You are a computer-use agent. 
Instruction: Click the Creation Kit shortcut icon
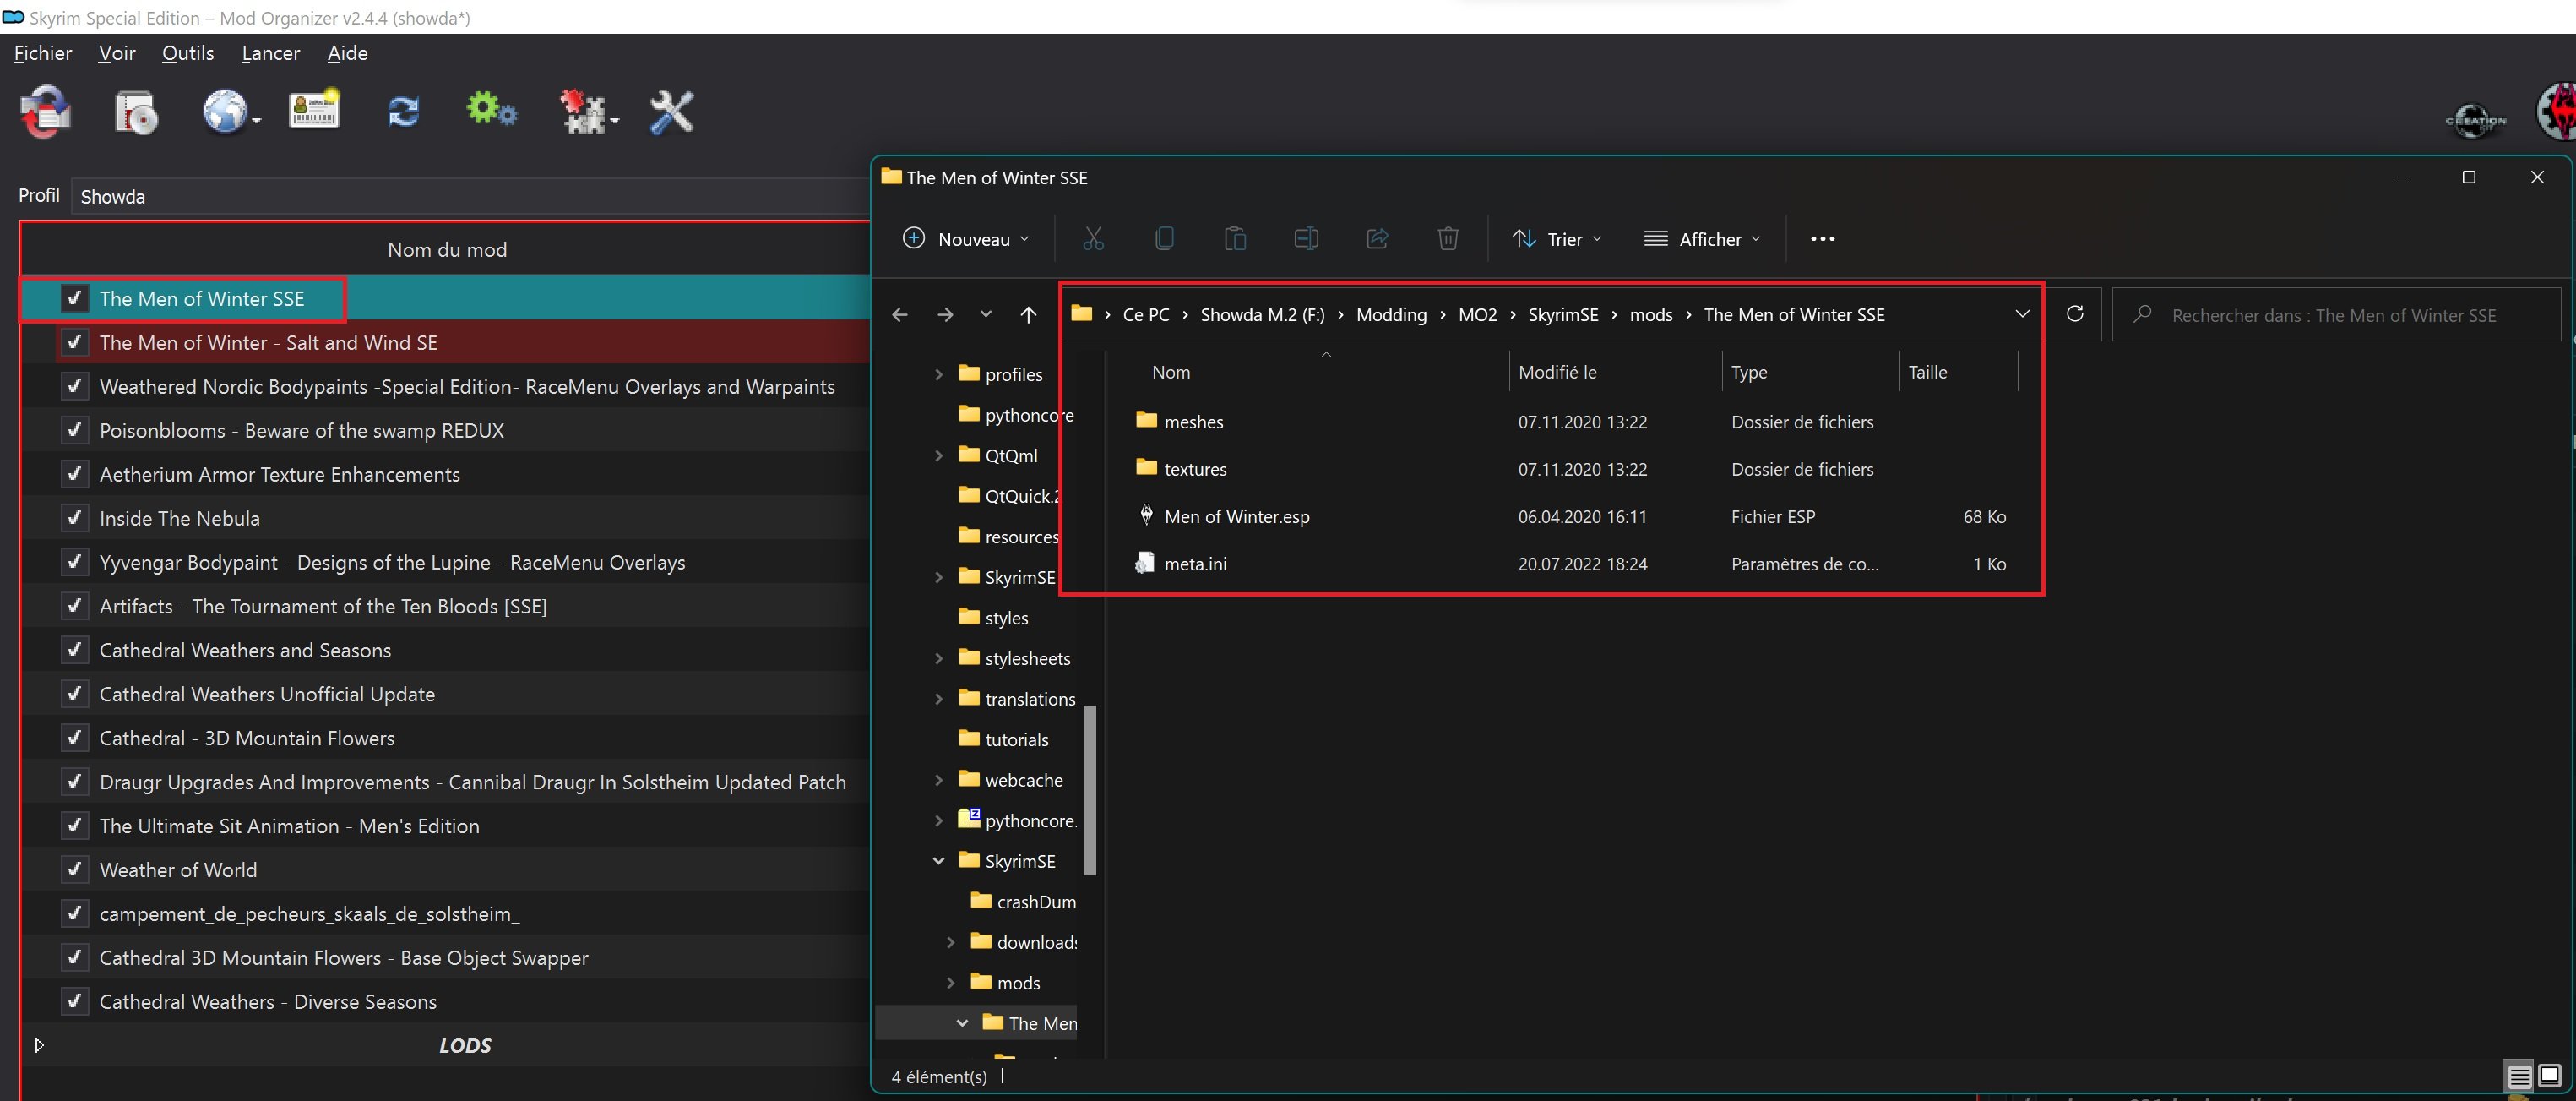click(2476, 121)
